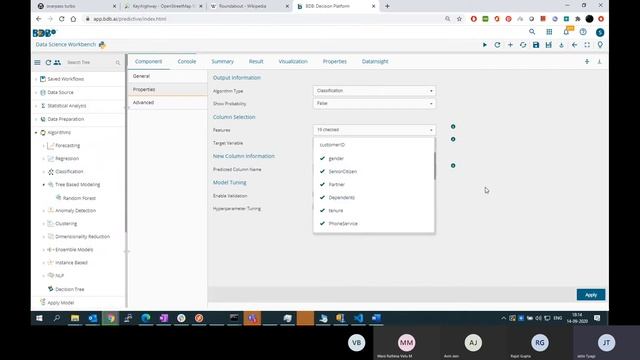This screenshot has height=360, width=640.
Task: Open the Algorithm Type dropdown
Action: (x=374, y=91)
